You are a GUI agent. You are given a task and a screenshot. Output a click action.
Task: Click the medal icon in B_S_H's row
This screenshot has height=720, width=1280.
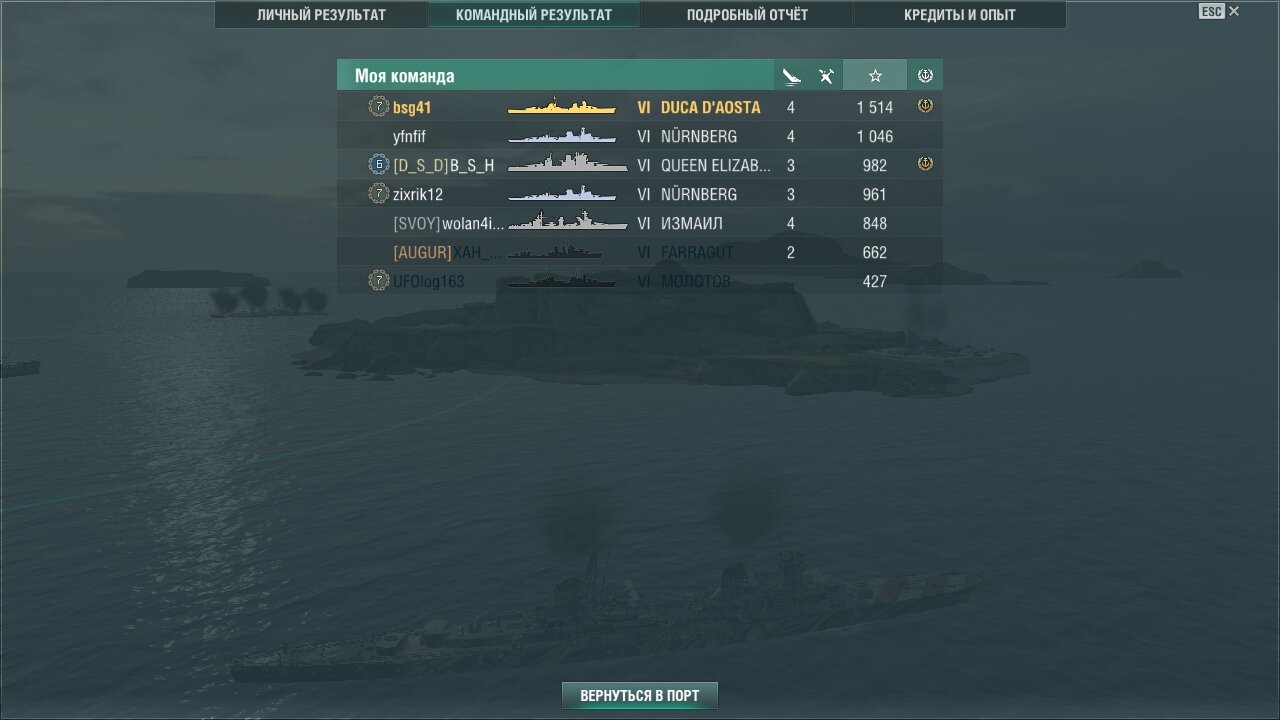pos(925,163)
